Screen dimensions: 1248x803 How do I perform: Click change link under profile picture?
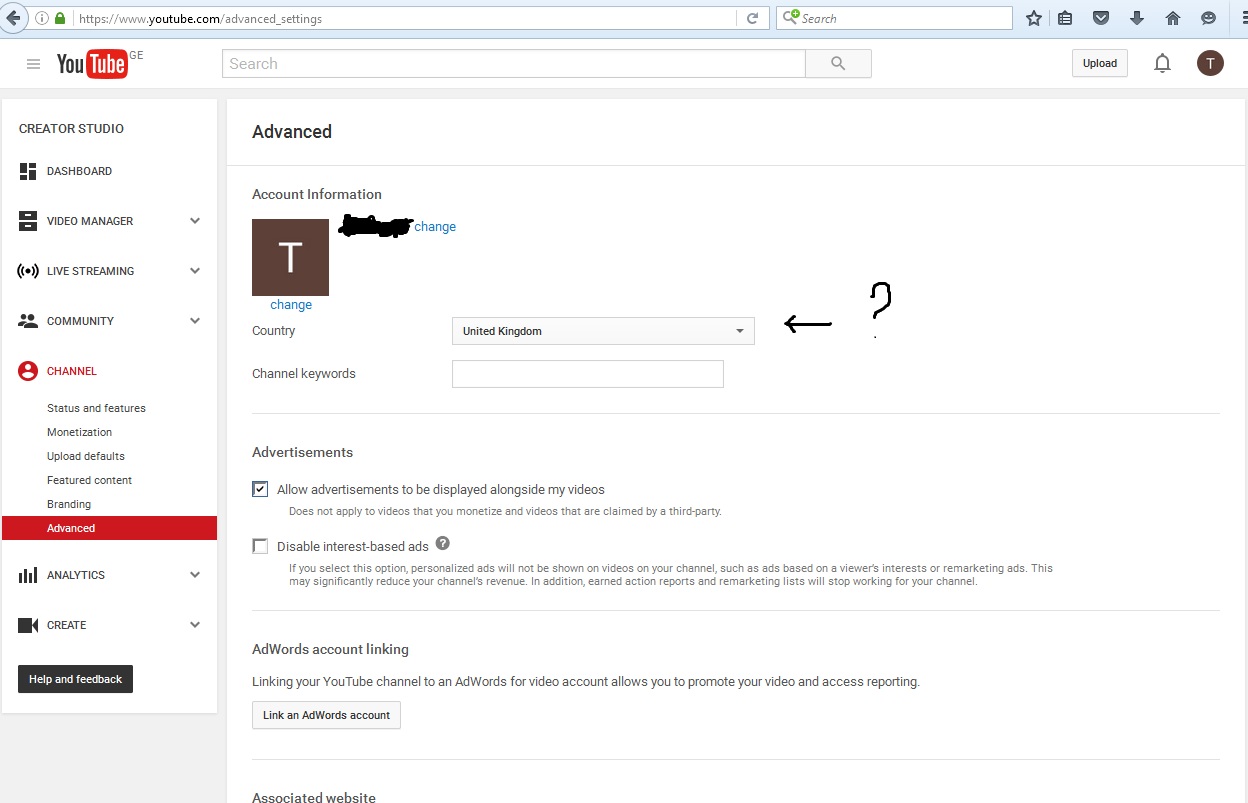[x=291, y=305]
